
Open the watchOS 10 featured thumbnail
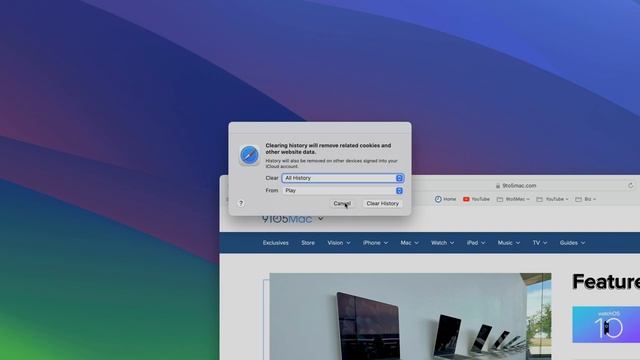coord(606,324)
